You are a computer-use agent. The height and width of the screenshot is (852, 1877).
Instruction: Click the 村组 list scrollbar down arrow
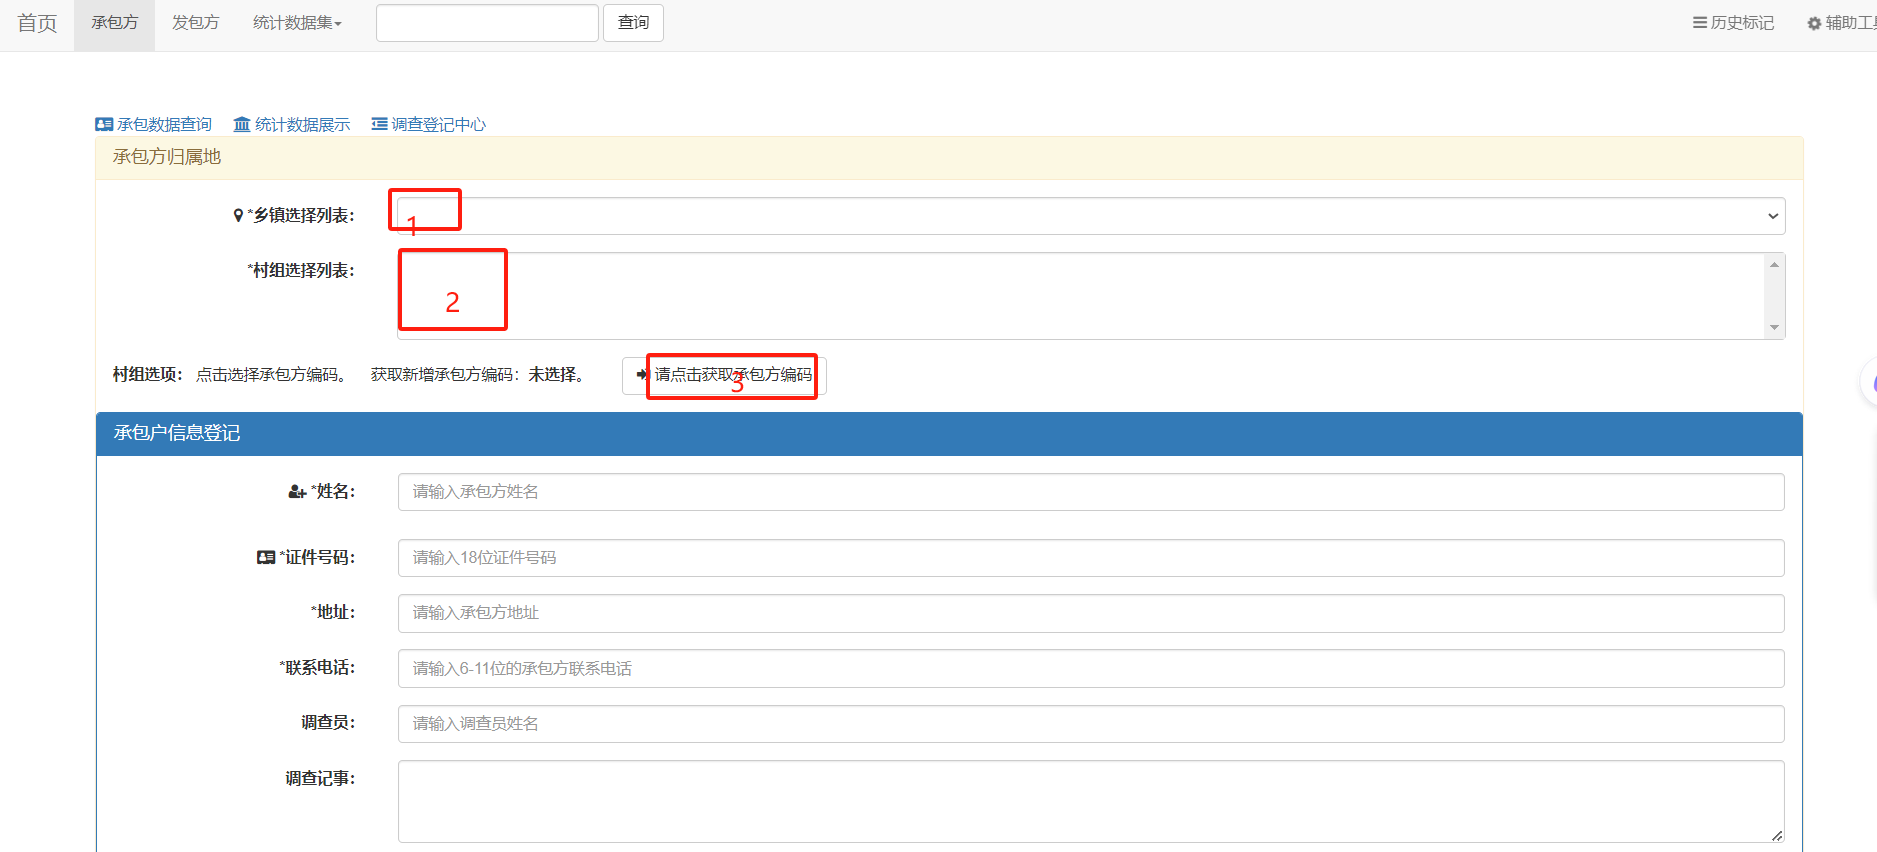tap(1774, 328)
